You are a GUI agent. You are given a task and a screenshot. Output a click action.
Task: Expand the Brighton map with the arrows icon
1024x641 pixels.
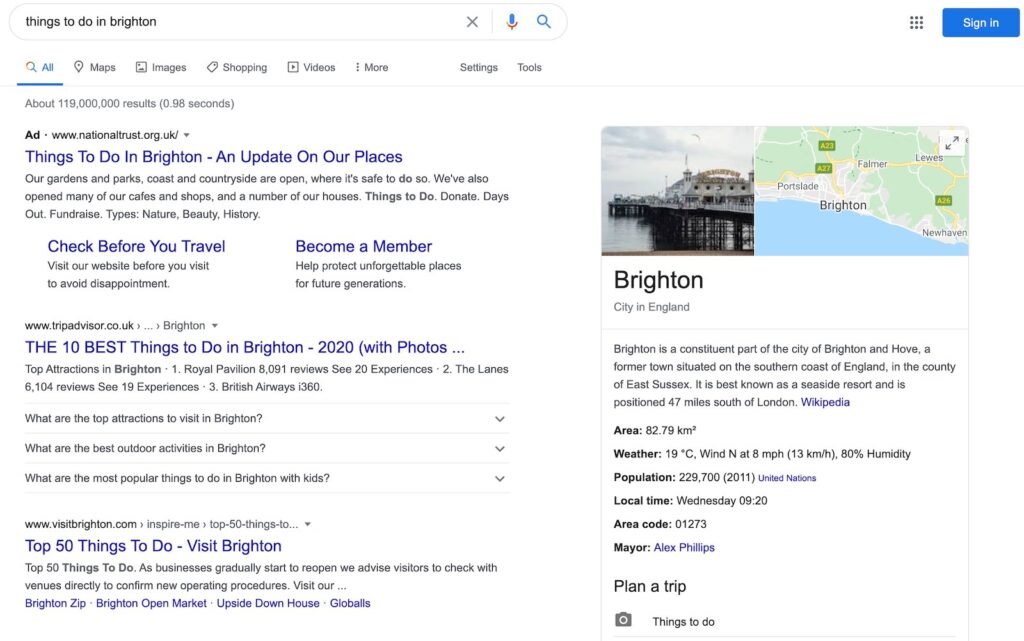952,142
